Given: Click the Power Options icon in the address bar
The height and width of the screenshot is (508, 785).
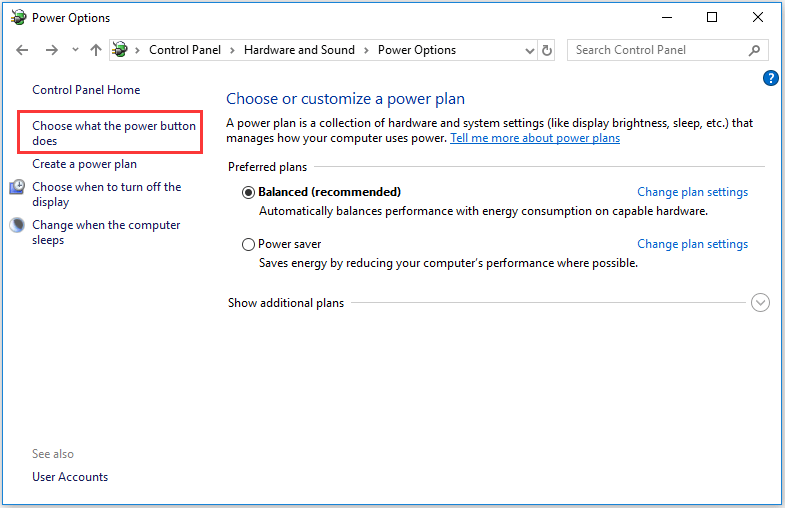Looking at the screenshot, I should coord(121,50).
